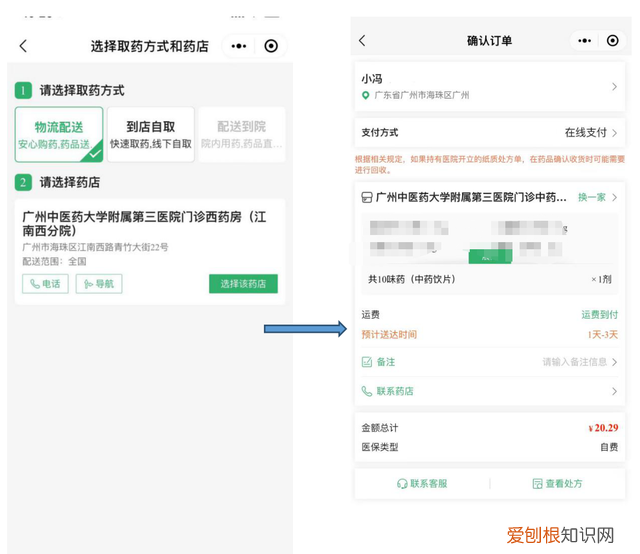The width and height of the screenshot is (640, 554).
Task: Click headset icon beside 联系客服
Action: [x=402, y=484]
